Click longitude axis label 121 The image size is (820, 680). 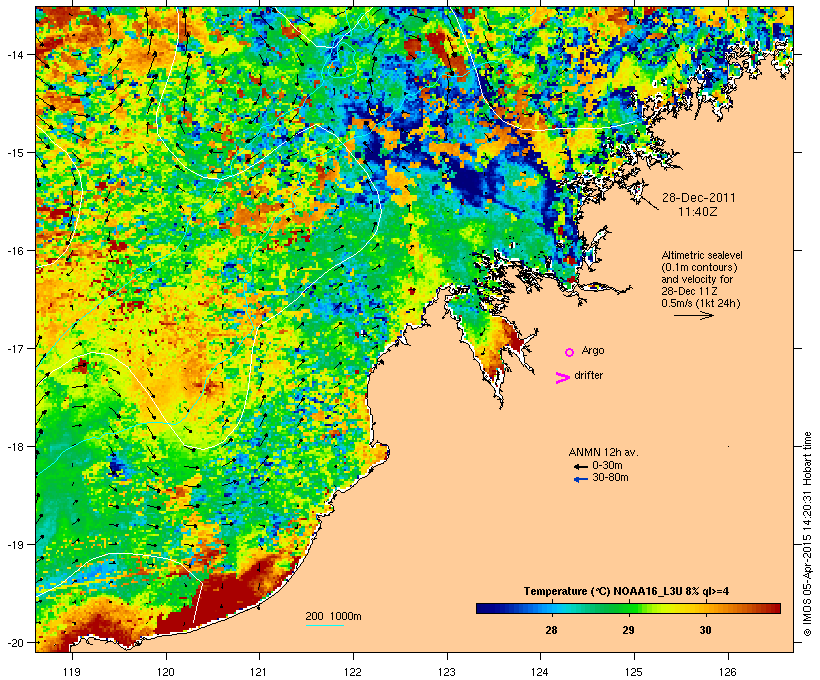click(x=259, y=672)
